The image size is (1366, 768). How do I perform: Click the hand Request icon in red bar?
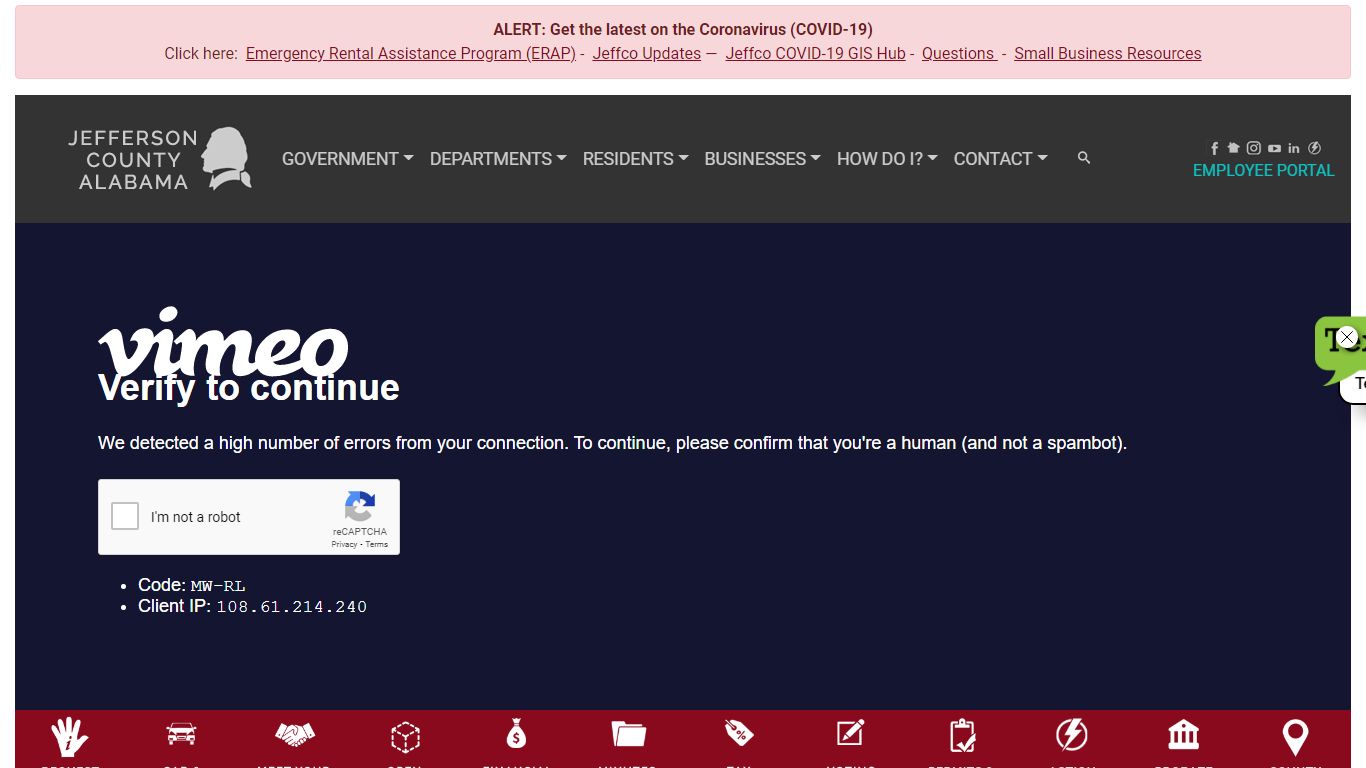click(70, 737)
